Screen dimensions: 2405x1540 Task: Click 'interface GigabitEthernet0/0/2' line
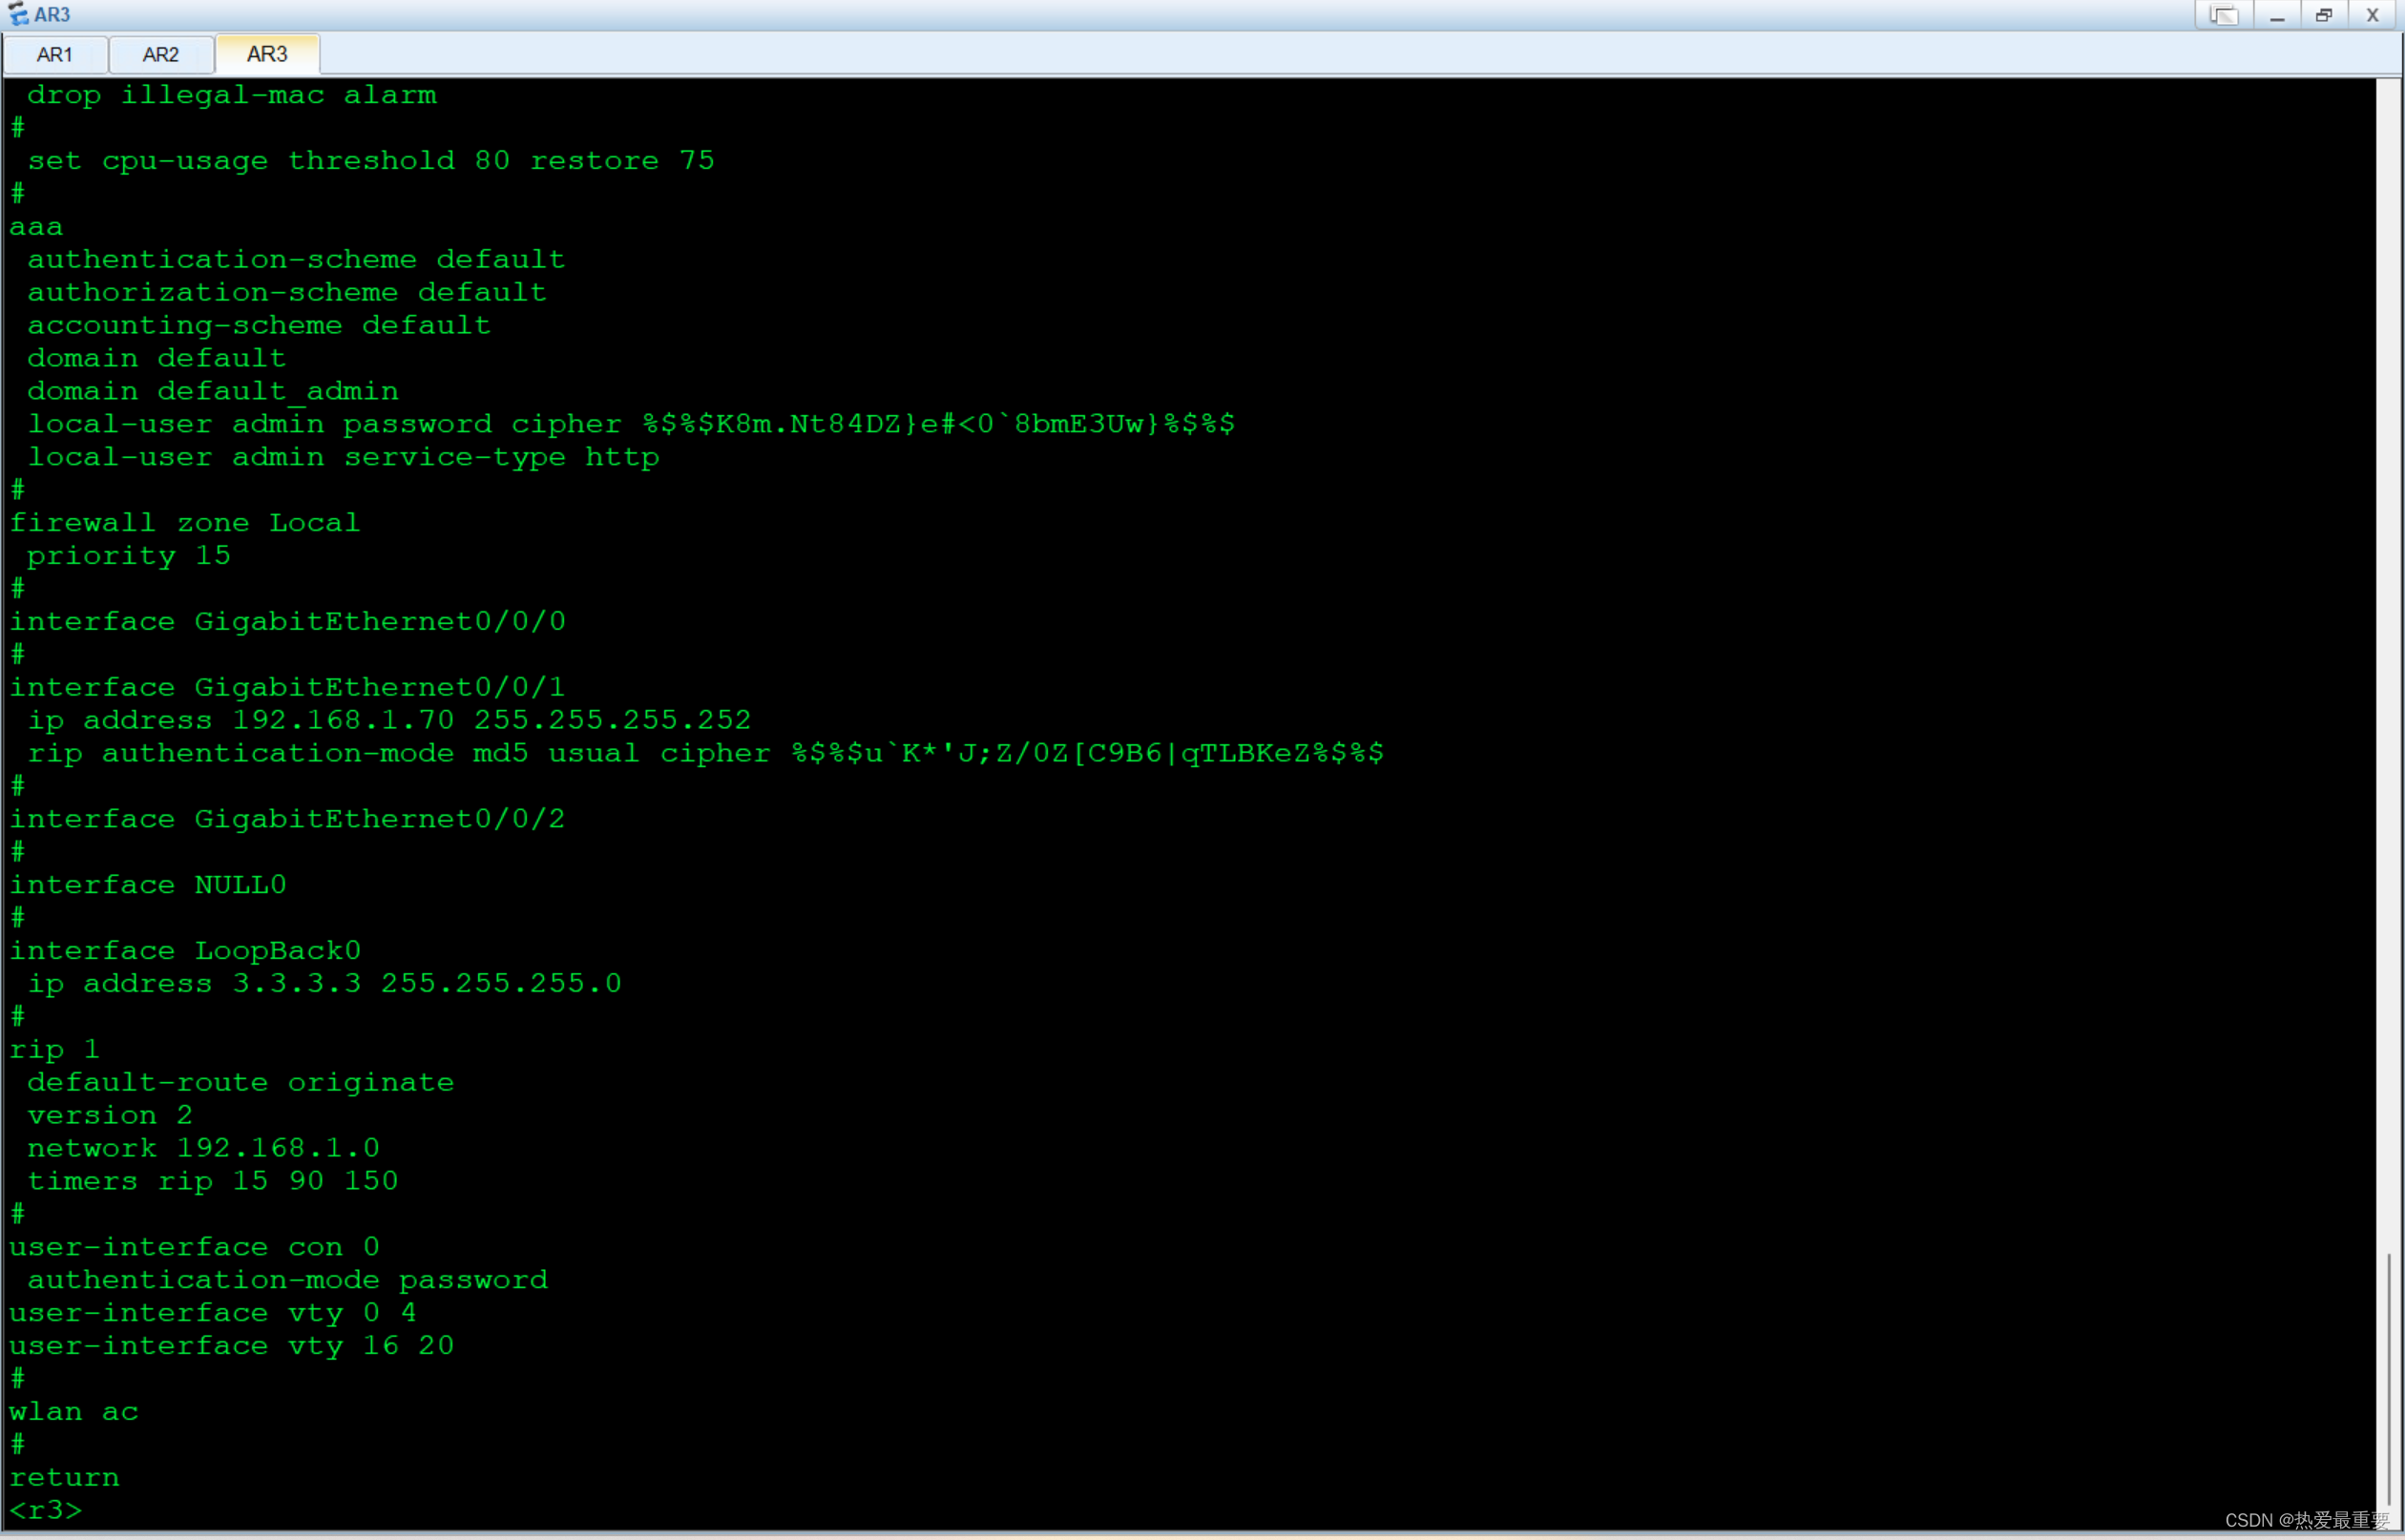(x=288, y=819)
